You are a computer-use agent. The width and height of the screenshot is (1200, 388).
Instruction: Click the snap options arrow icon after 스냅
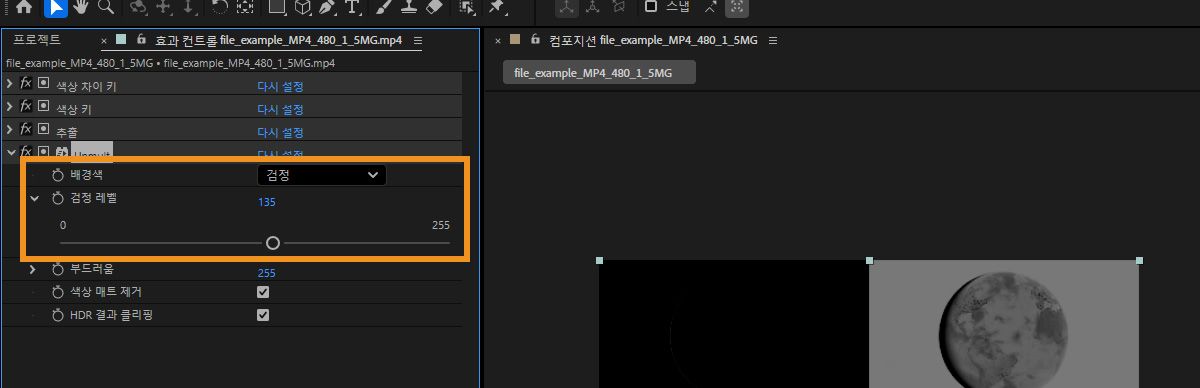click(x=711, y=7)
